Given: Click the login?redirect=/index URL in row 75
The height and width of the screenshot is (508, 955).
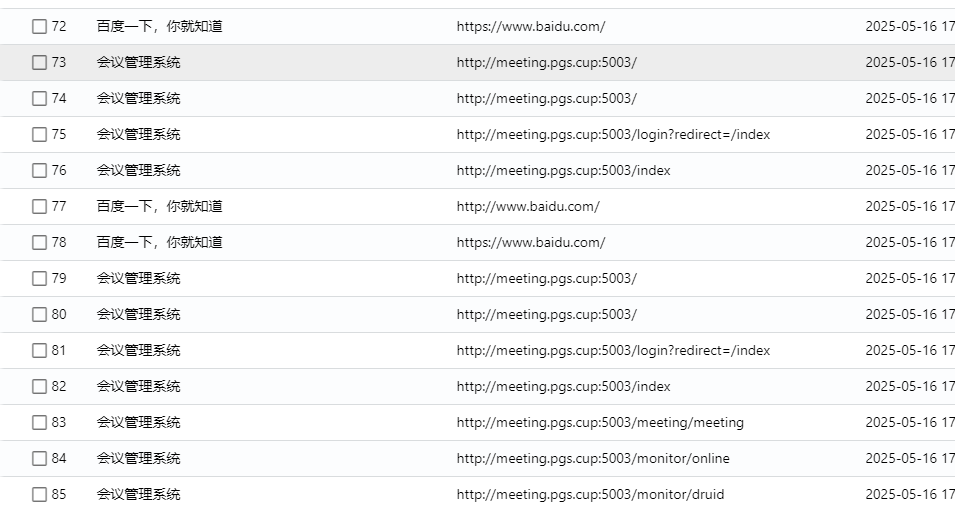Looking at the screenshot, I should pos(613,134).
